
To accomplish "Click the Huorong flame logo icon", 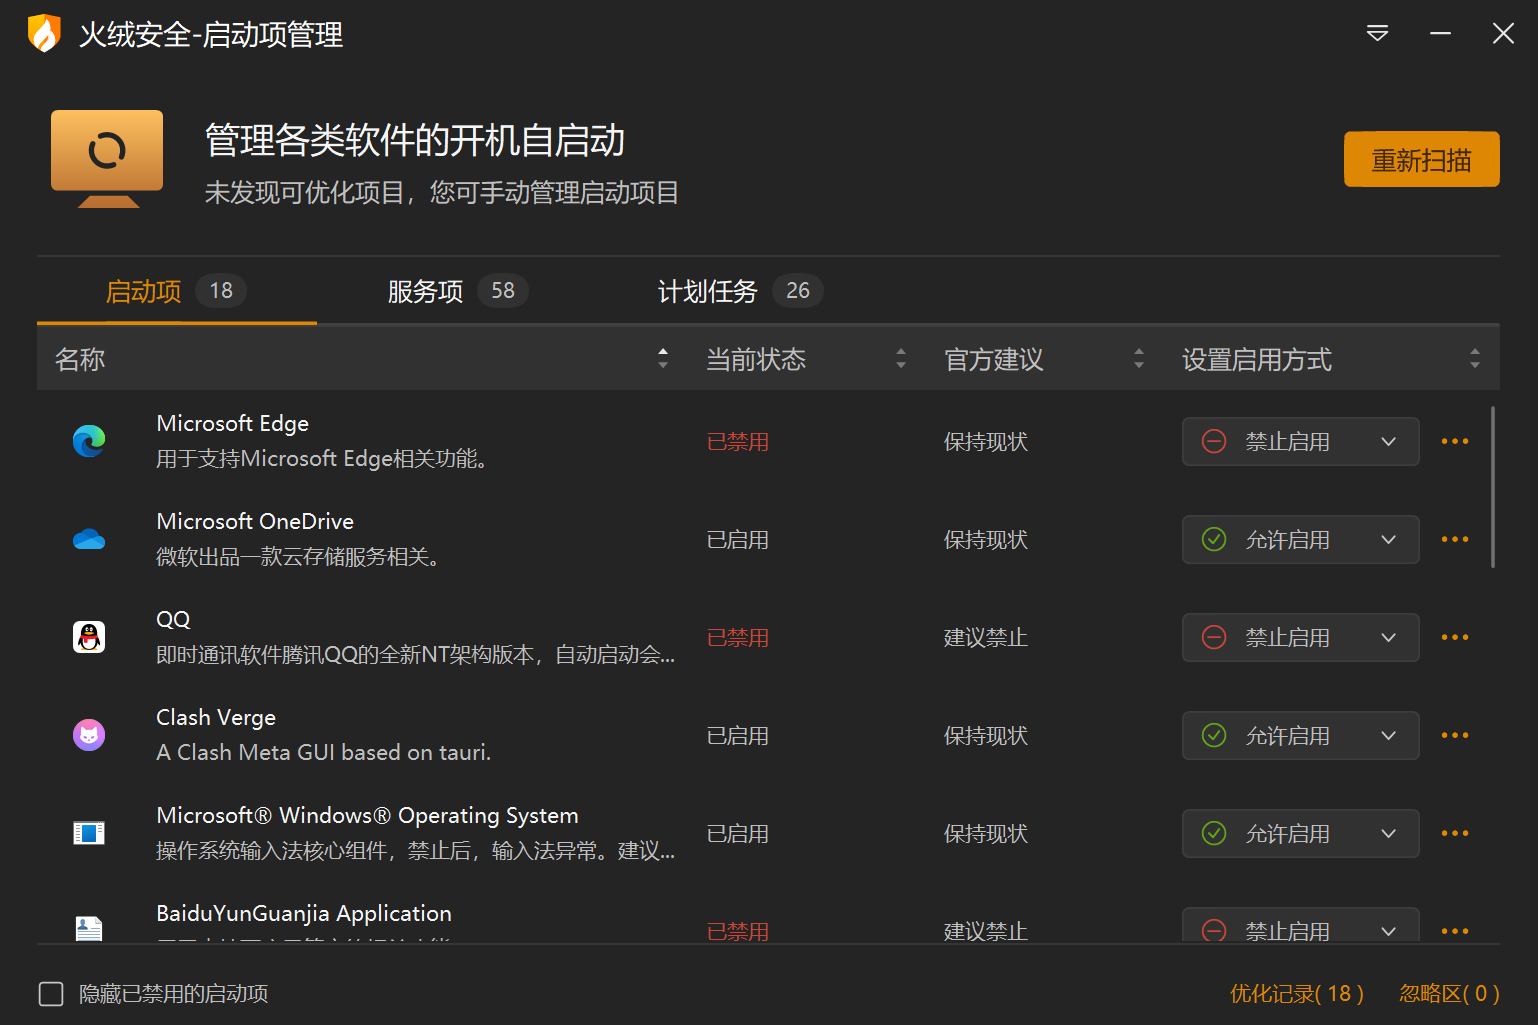I will (x=44, y=33).
